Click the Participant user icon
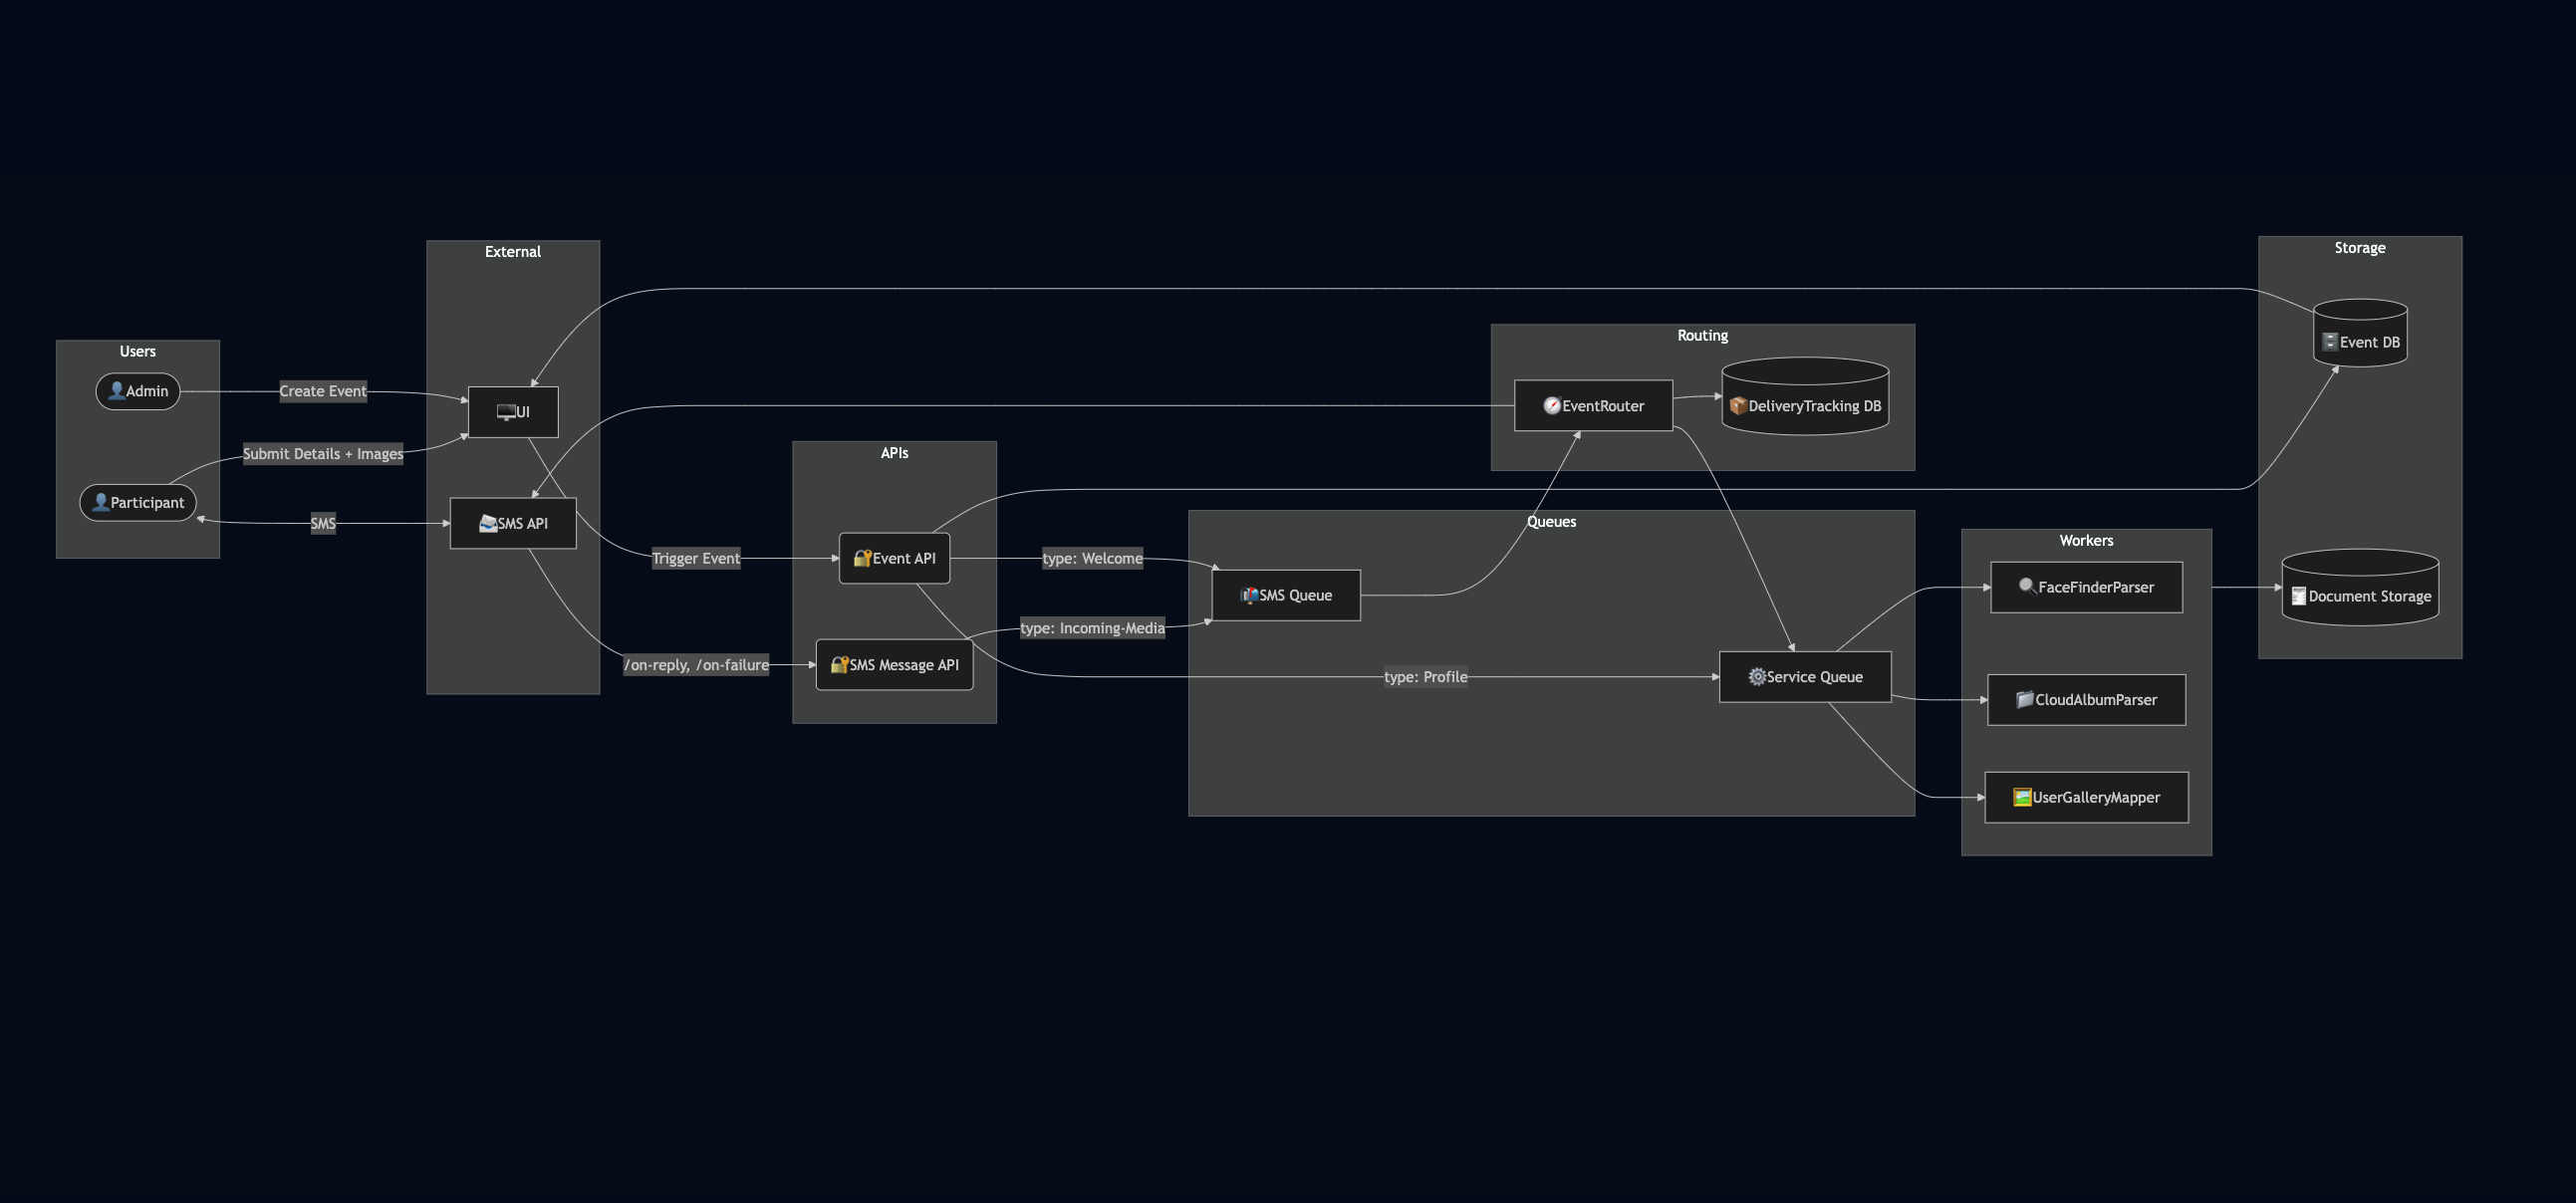 pyautogui.click(x=101, y=502)
